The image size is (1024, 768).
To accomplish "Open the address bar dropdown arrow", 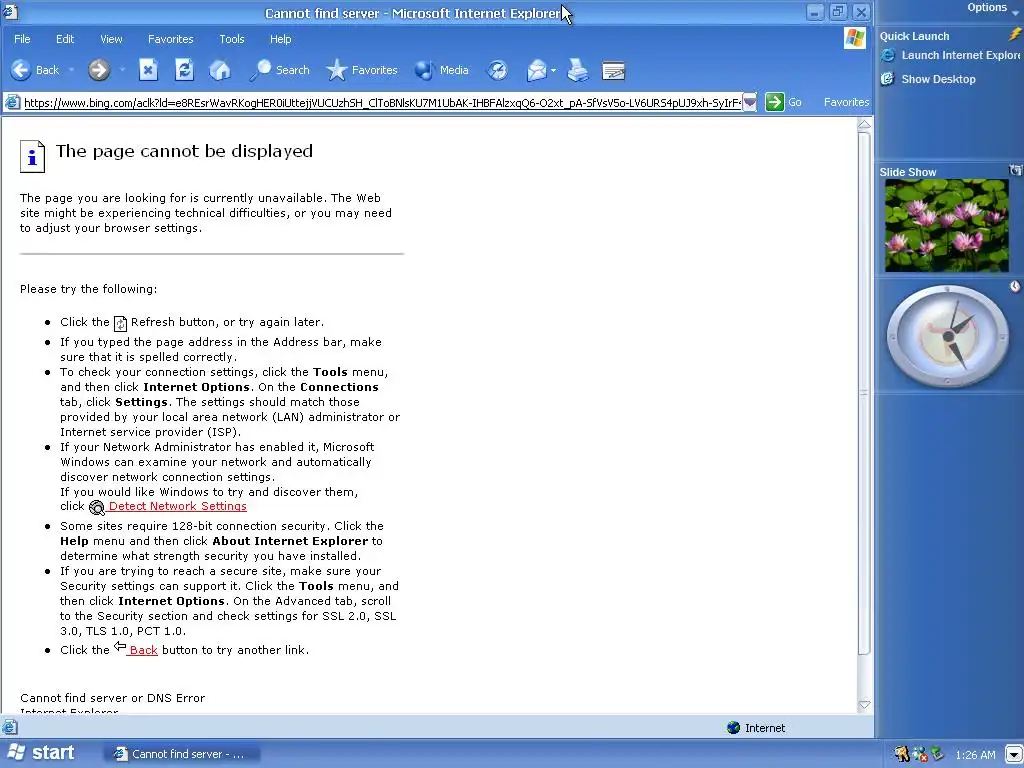I will point(750,102).
